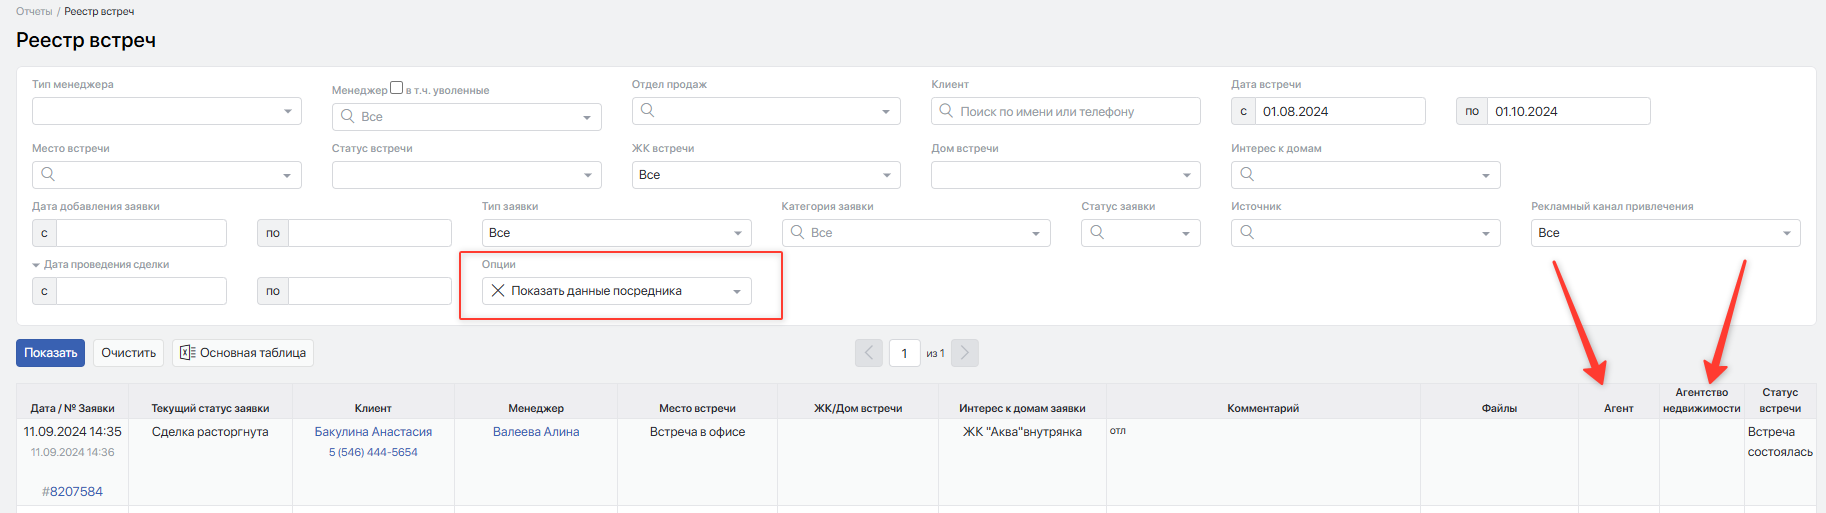The height and width of the screenshot is (513, 1826).
Task: Go to previous page arrow
Action: tap(869, 353)
